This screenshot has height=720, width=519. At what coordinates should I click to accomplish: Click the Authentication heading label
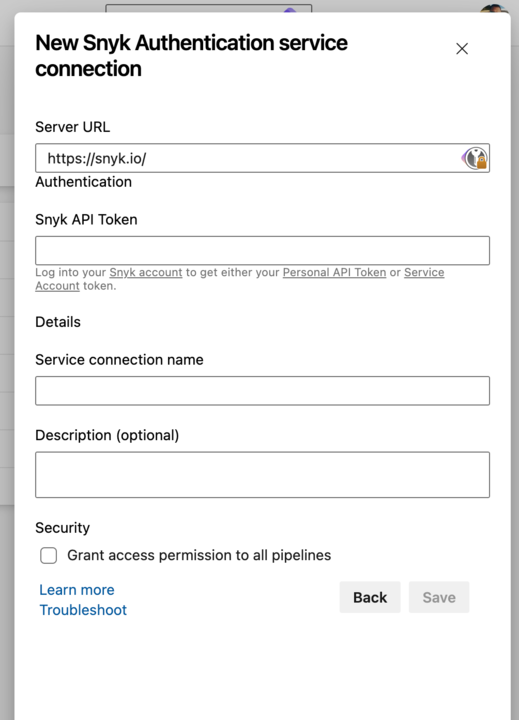pos(84,182)
